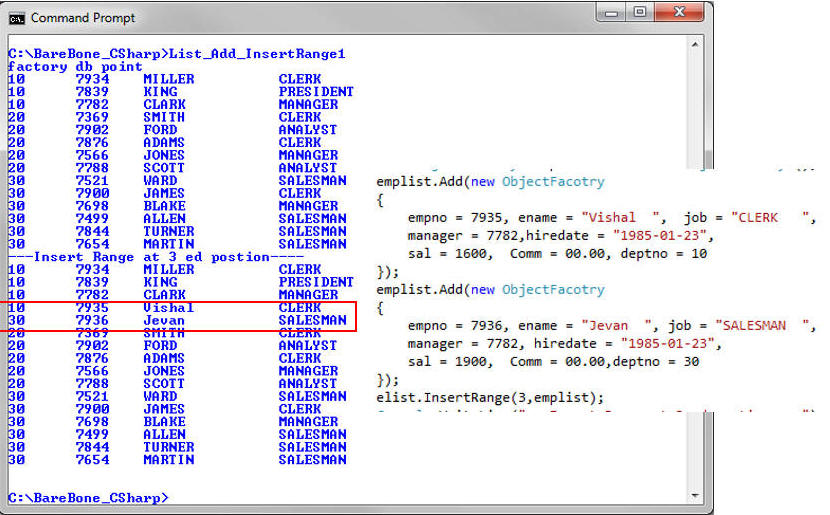This screenshot has width=830, height=515.
Task: Click the final C:\BareBone_CSharp> prompt line
Action: (x=88, y=497)
